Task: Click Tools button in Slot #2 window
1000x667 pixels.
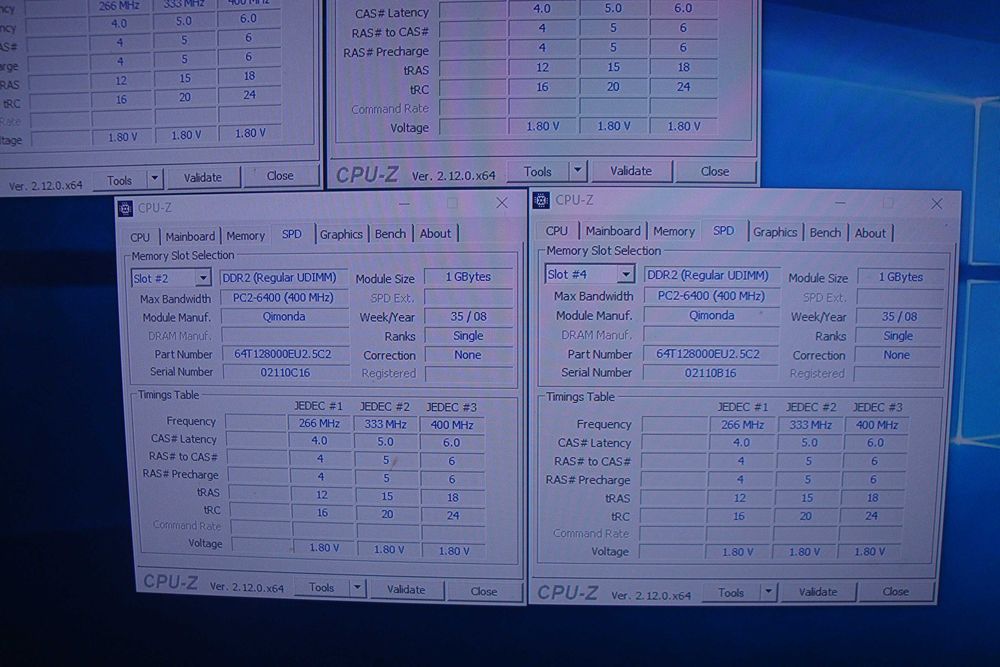Action: [x=321, y=587]
